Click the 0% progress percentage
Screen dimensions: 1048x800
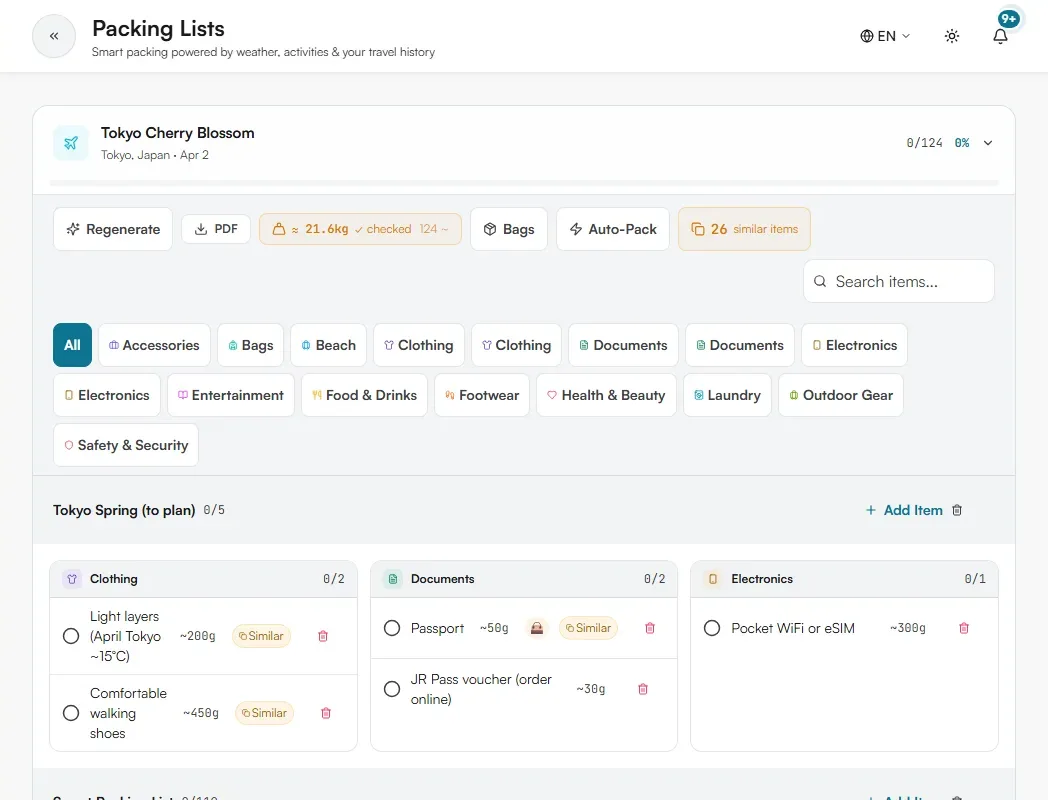(962, 143)
